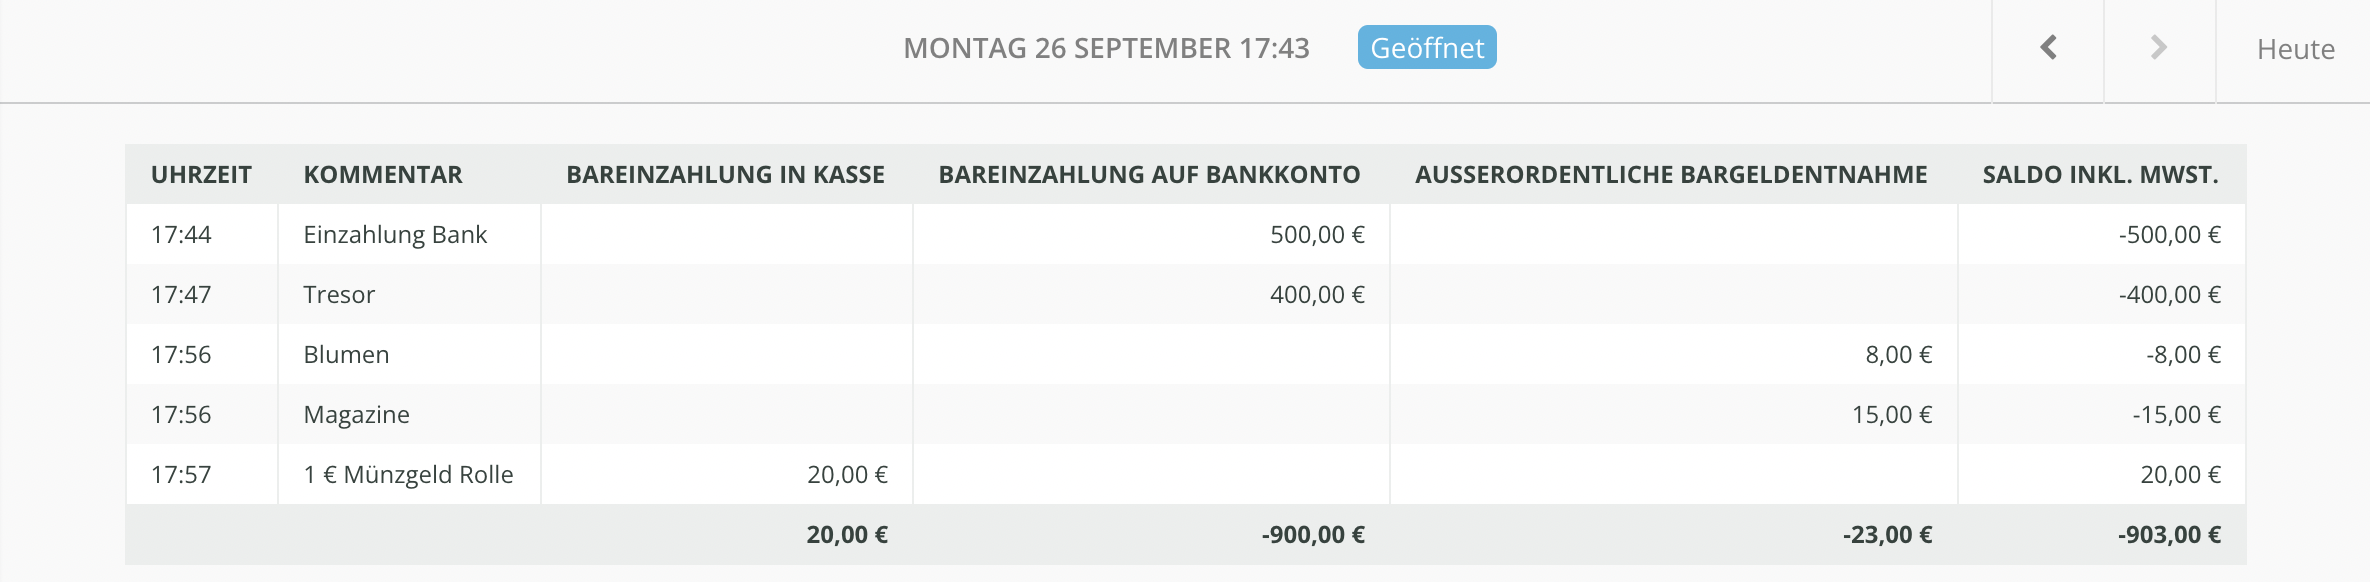Select the Blumen entry row
This screenshot has width=2370, height=582.
click(x=346, y=355)
